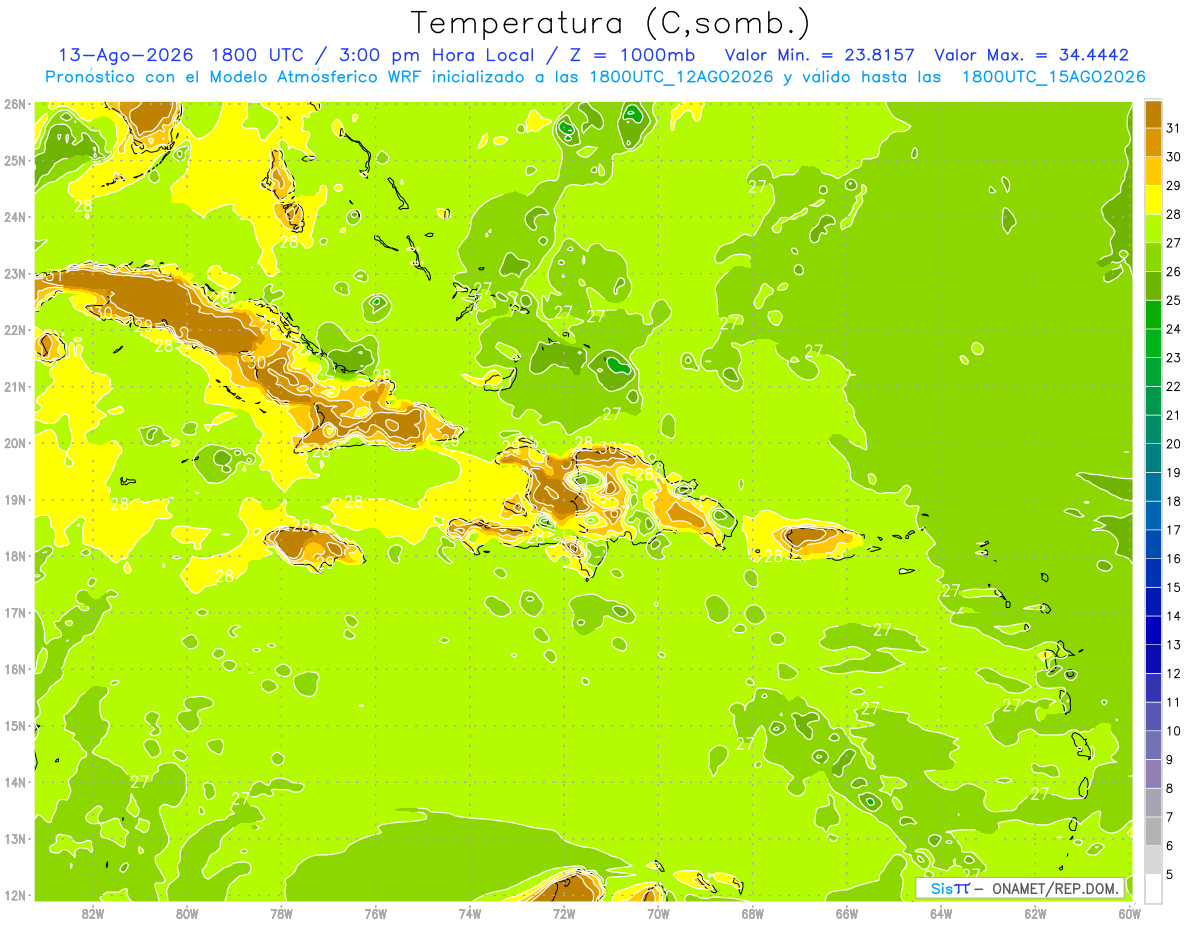
Task: Click the 62W longitude axis label
Action: tap(1036, 912)
